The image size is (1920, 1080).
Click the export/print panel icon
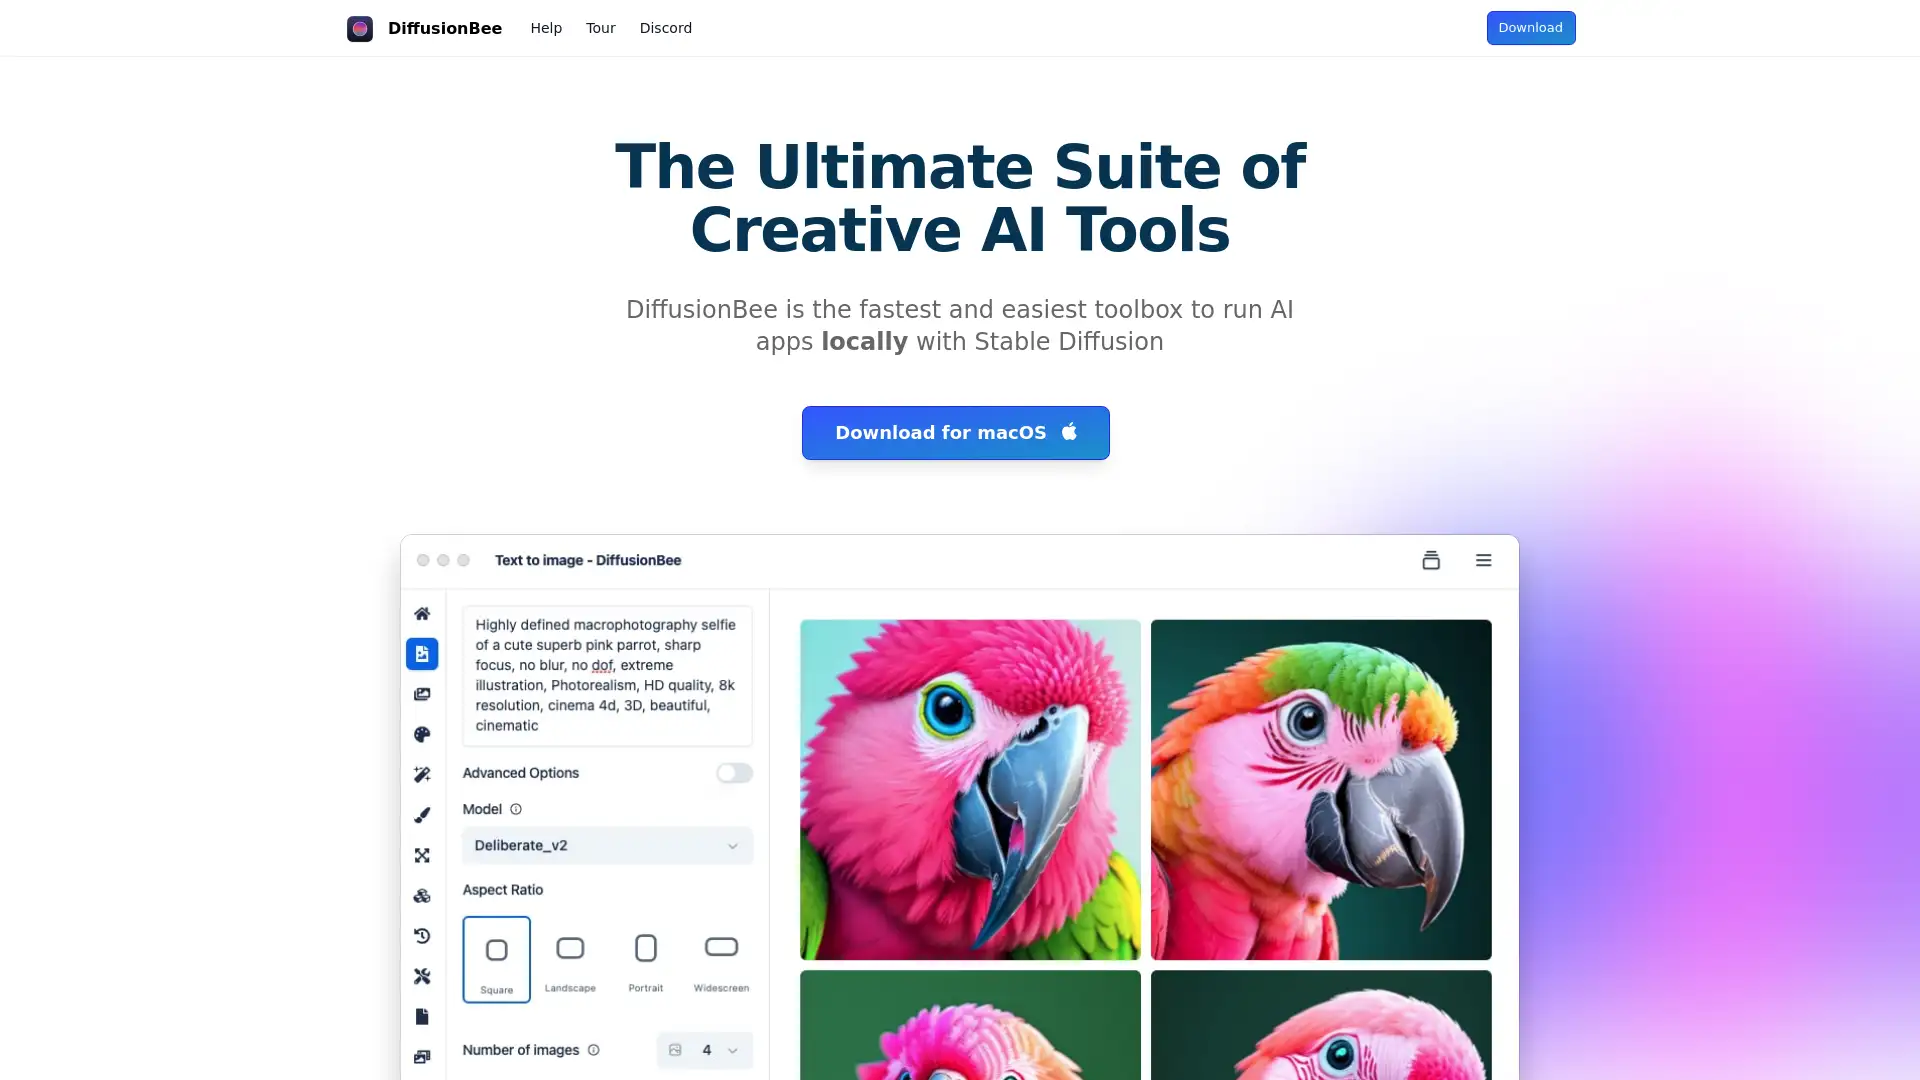click(1431, 559)
